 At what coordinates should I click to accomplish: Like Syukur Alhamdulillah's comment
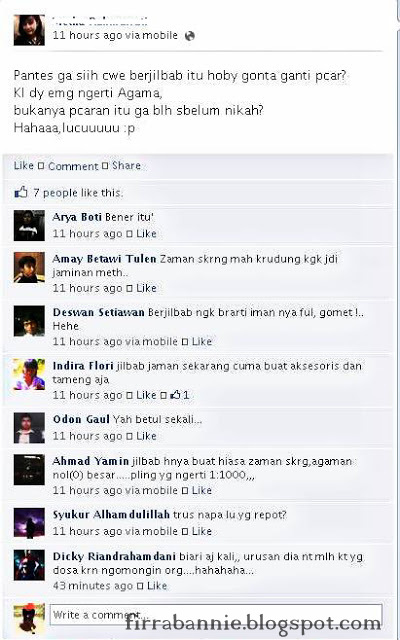click(x=202, y=531)
